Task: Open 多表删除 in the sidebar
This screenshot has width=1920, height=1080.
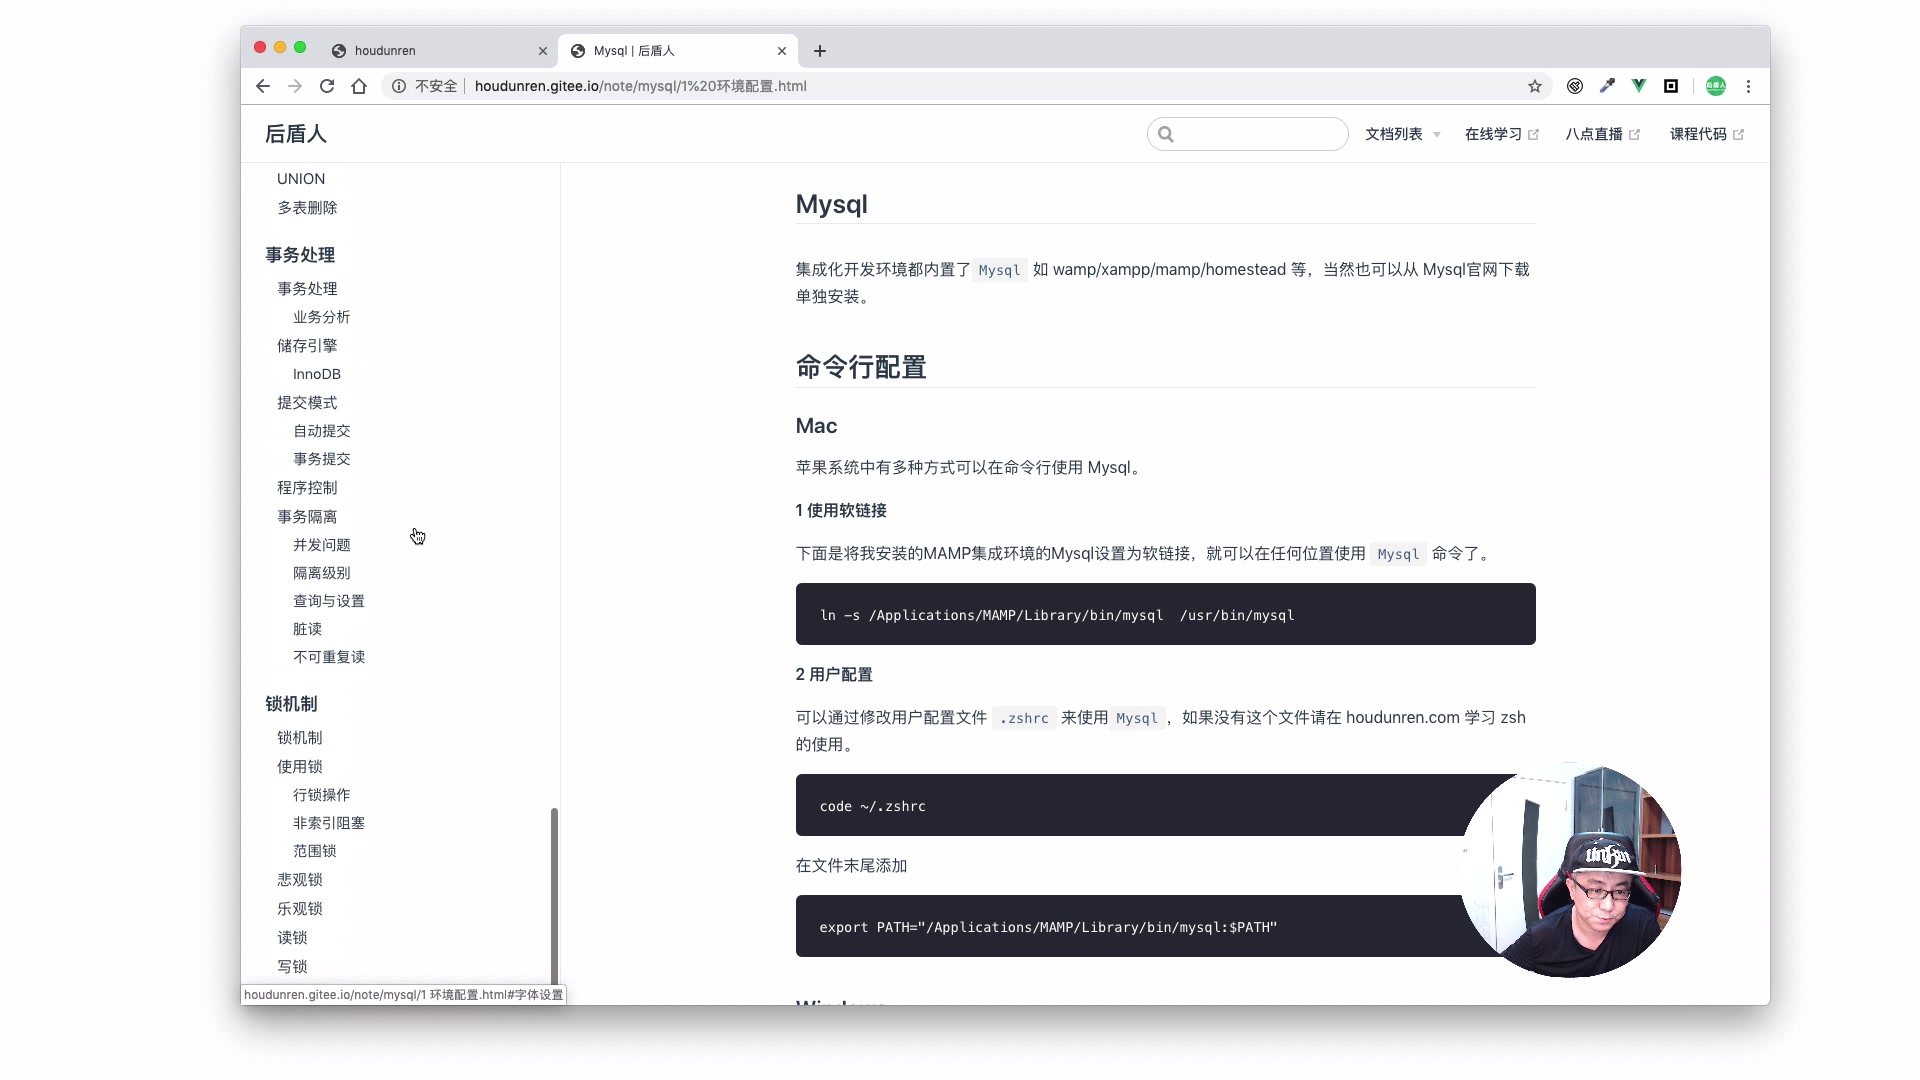Action: point(307,208)
